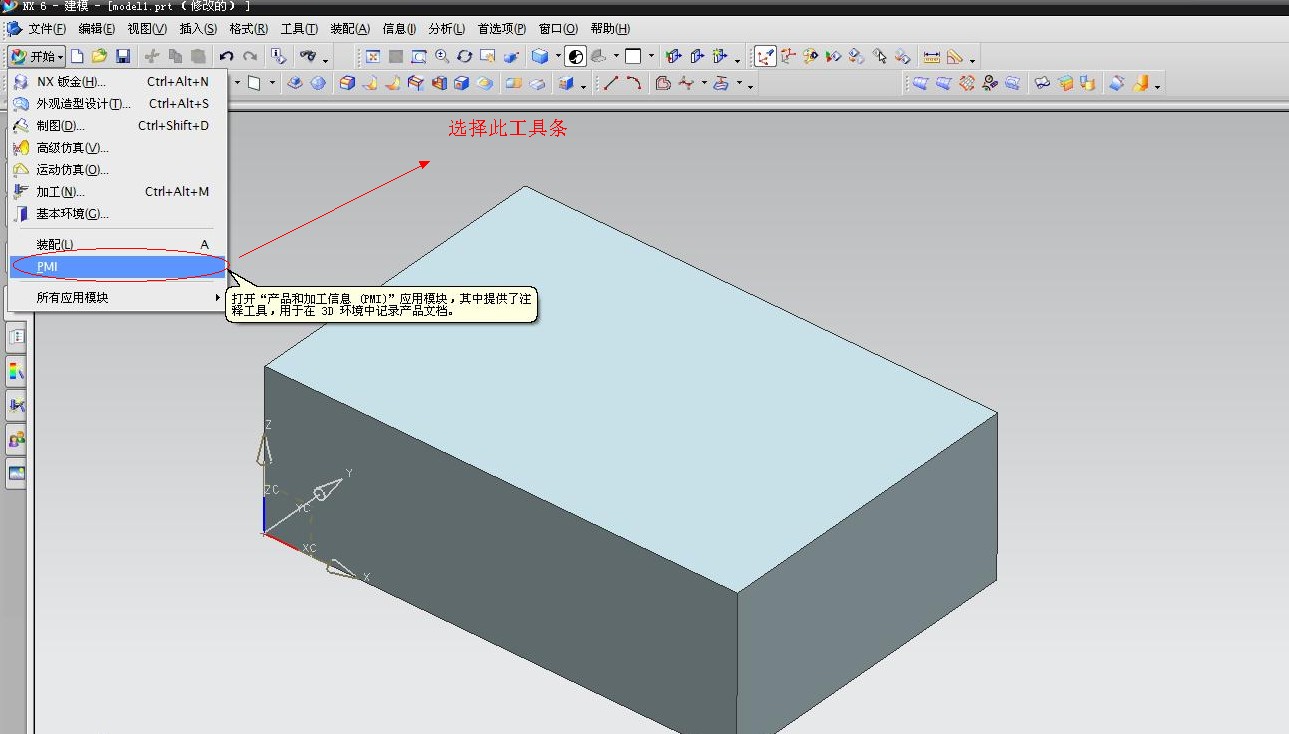Screen dimensions: 1289x734
Task: Select 外观造型设计(T) application entry
Action: pyautogui.click(x=118, y=104)
